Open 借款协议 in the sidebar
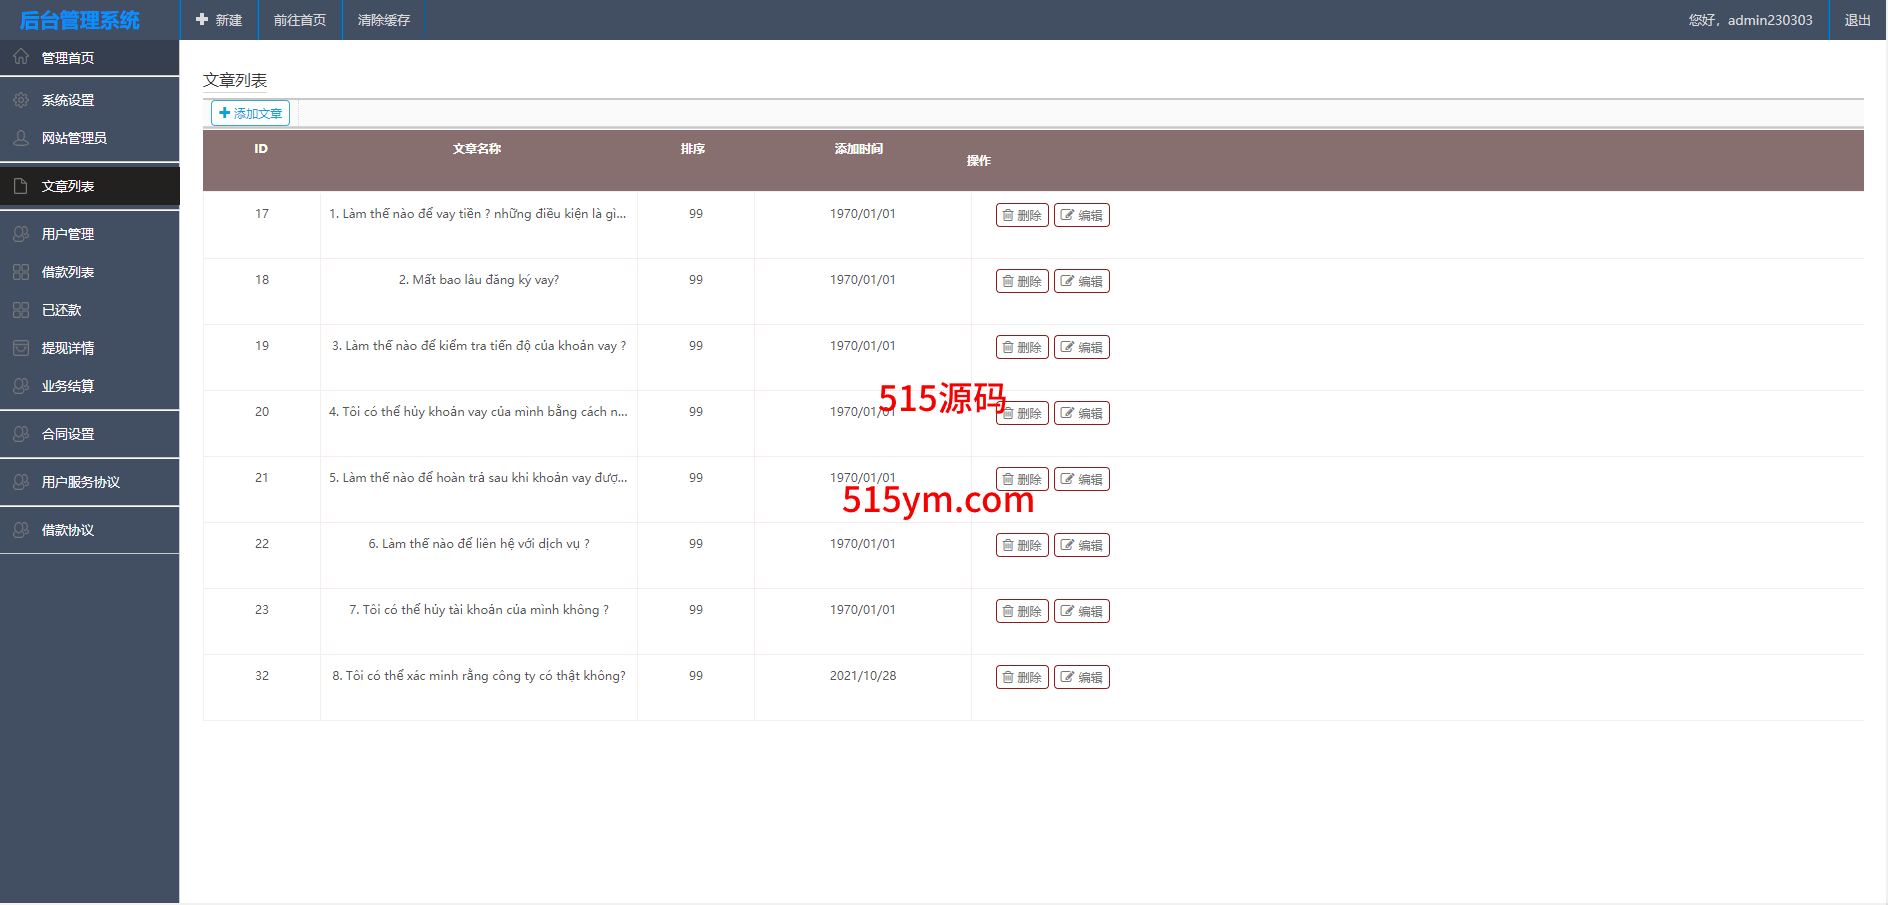This screenshot has width=1888, height=905. pyautogui.click(x=68, y=530)
